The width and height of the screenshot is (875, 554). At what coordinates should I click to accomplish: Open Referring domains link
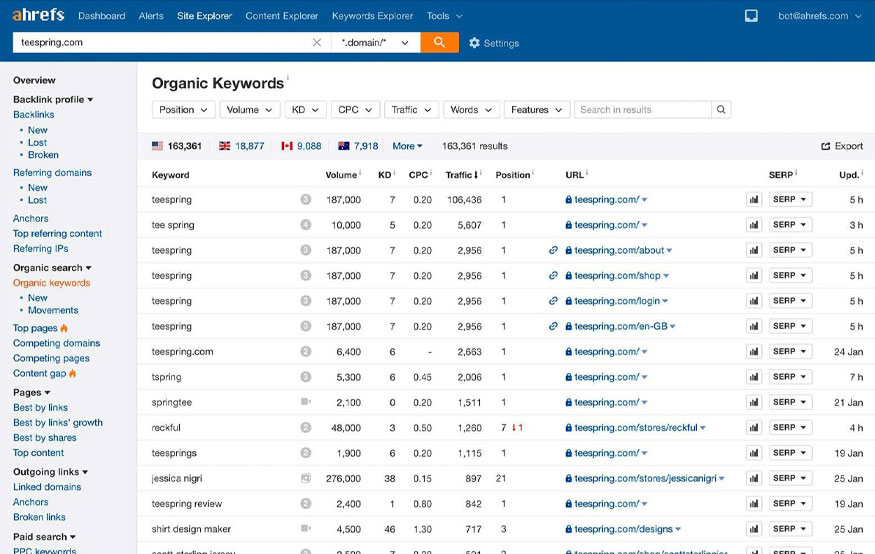coord(52,173)
